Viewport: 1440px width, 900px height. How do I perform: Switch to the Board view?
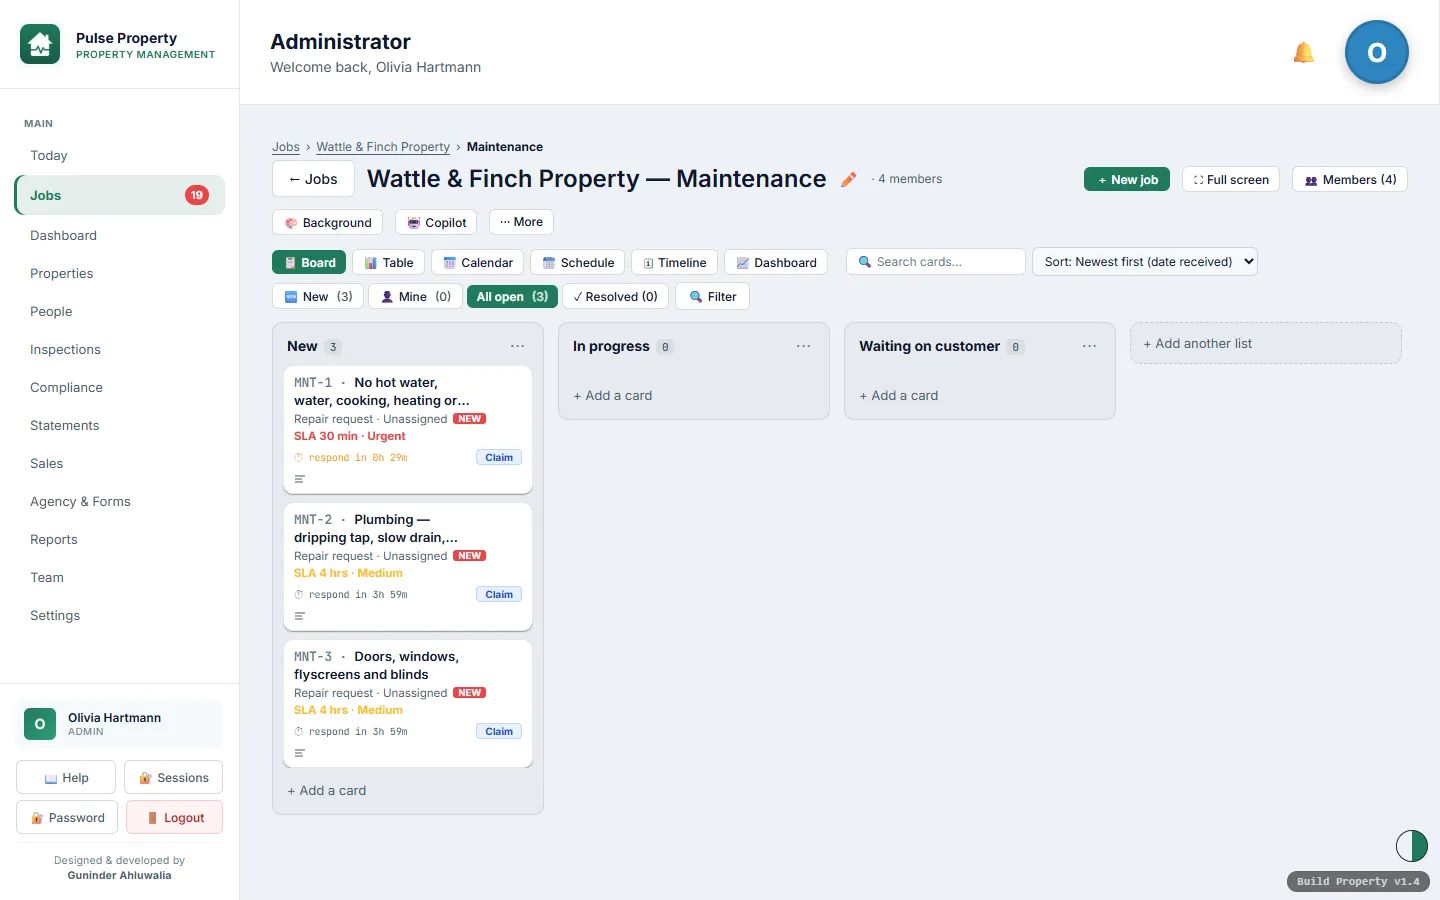click(309, 263)
